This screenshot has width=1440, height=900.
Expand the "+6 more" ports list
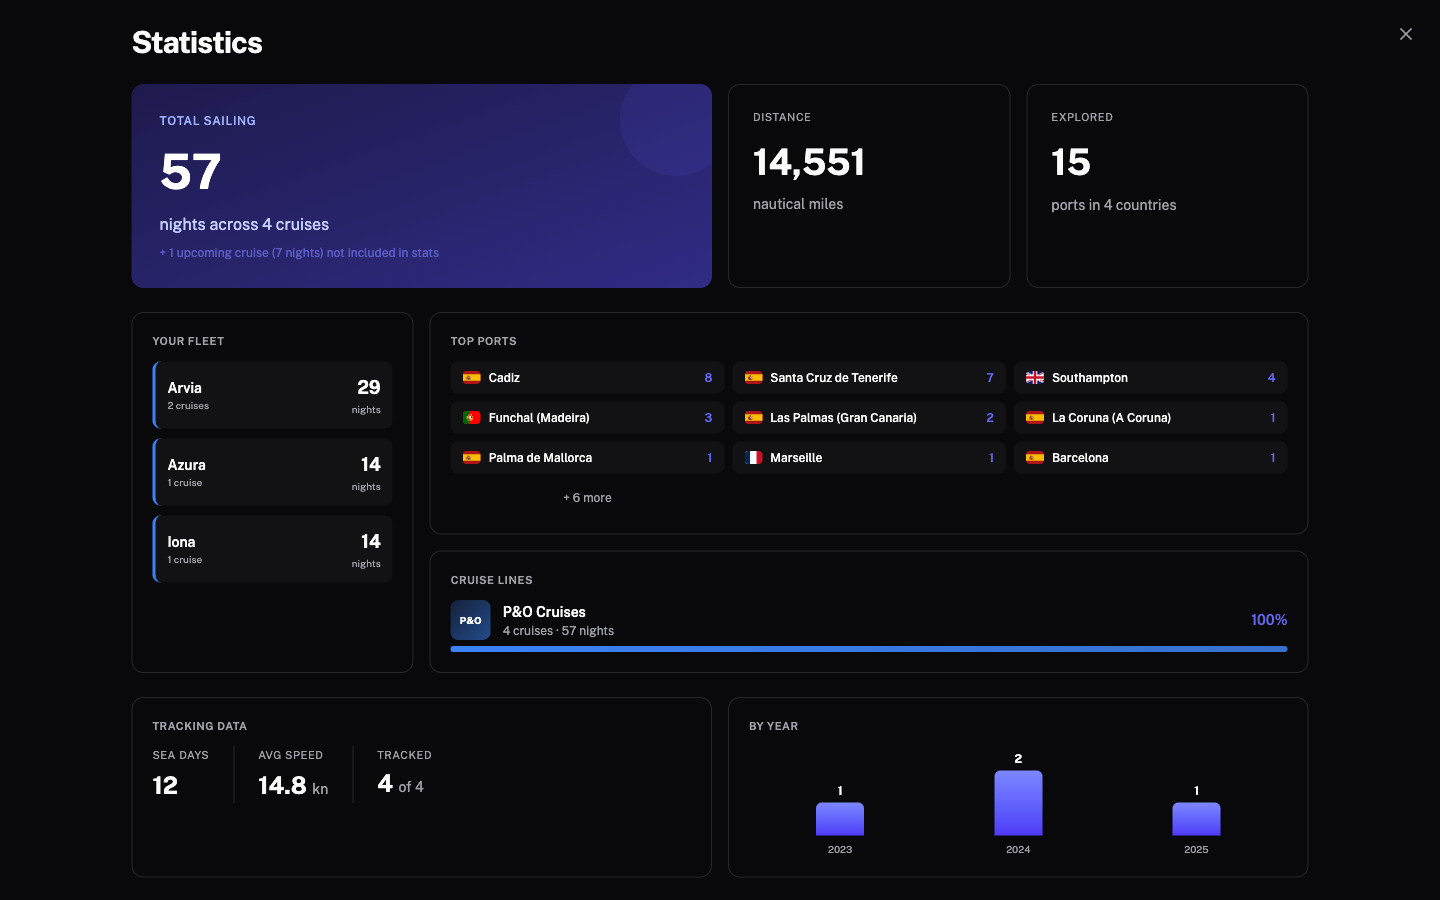point(587,497)
